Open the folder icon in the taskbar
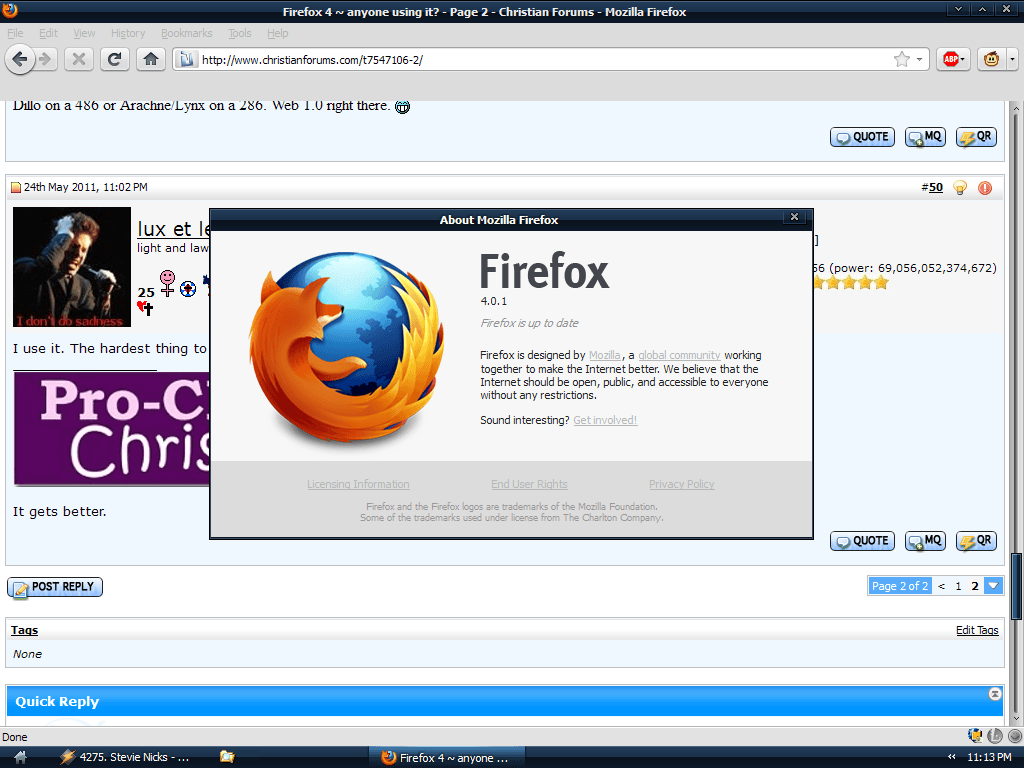Viewport: 1024px width, 768px height. pos(227,757)
